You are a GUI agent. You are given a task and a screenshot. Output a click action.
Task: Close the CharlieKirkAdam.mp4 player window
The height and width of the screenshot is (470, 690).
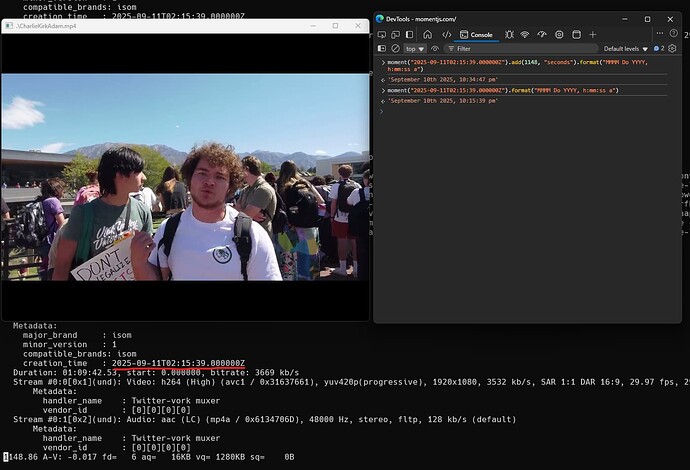[x=358, y=26]
